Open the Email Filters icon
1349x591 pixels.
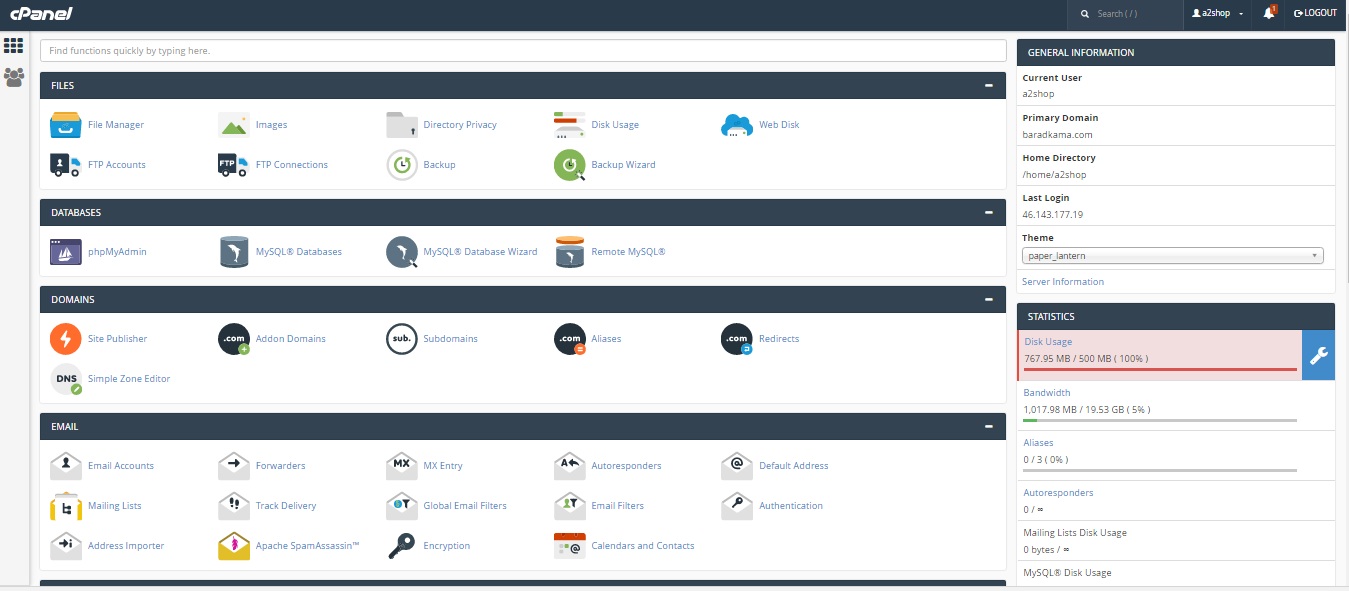point(570,506)
